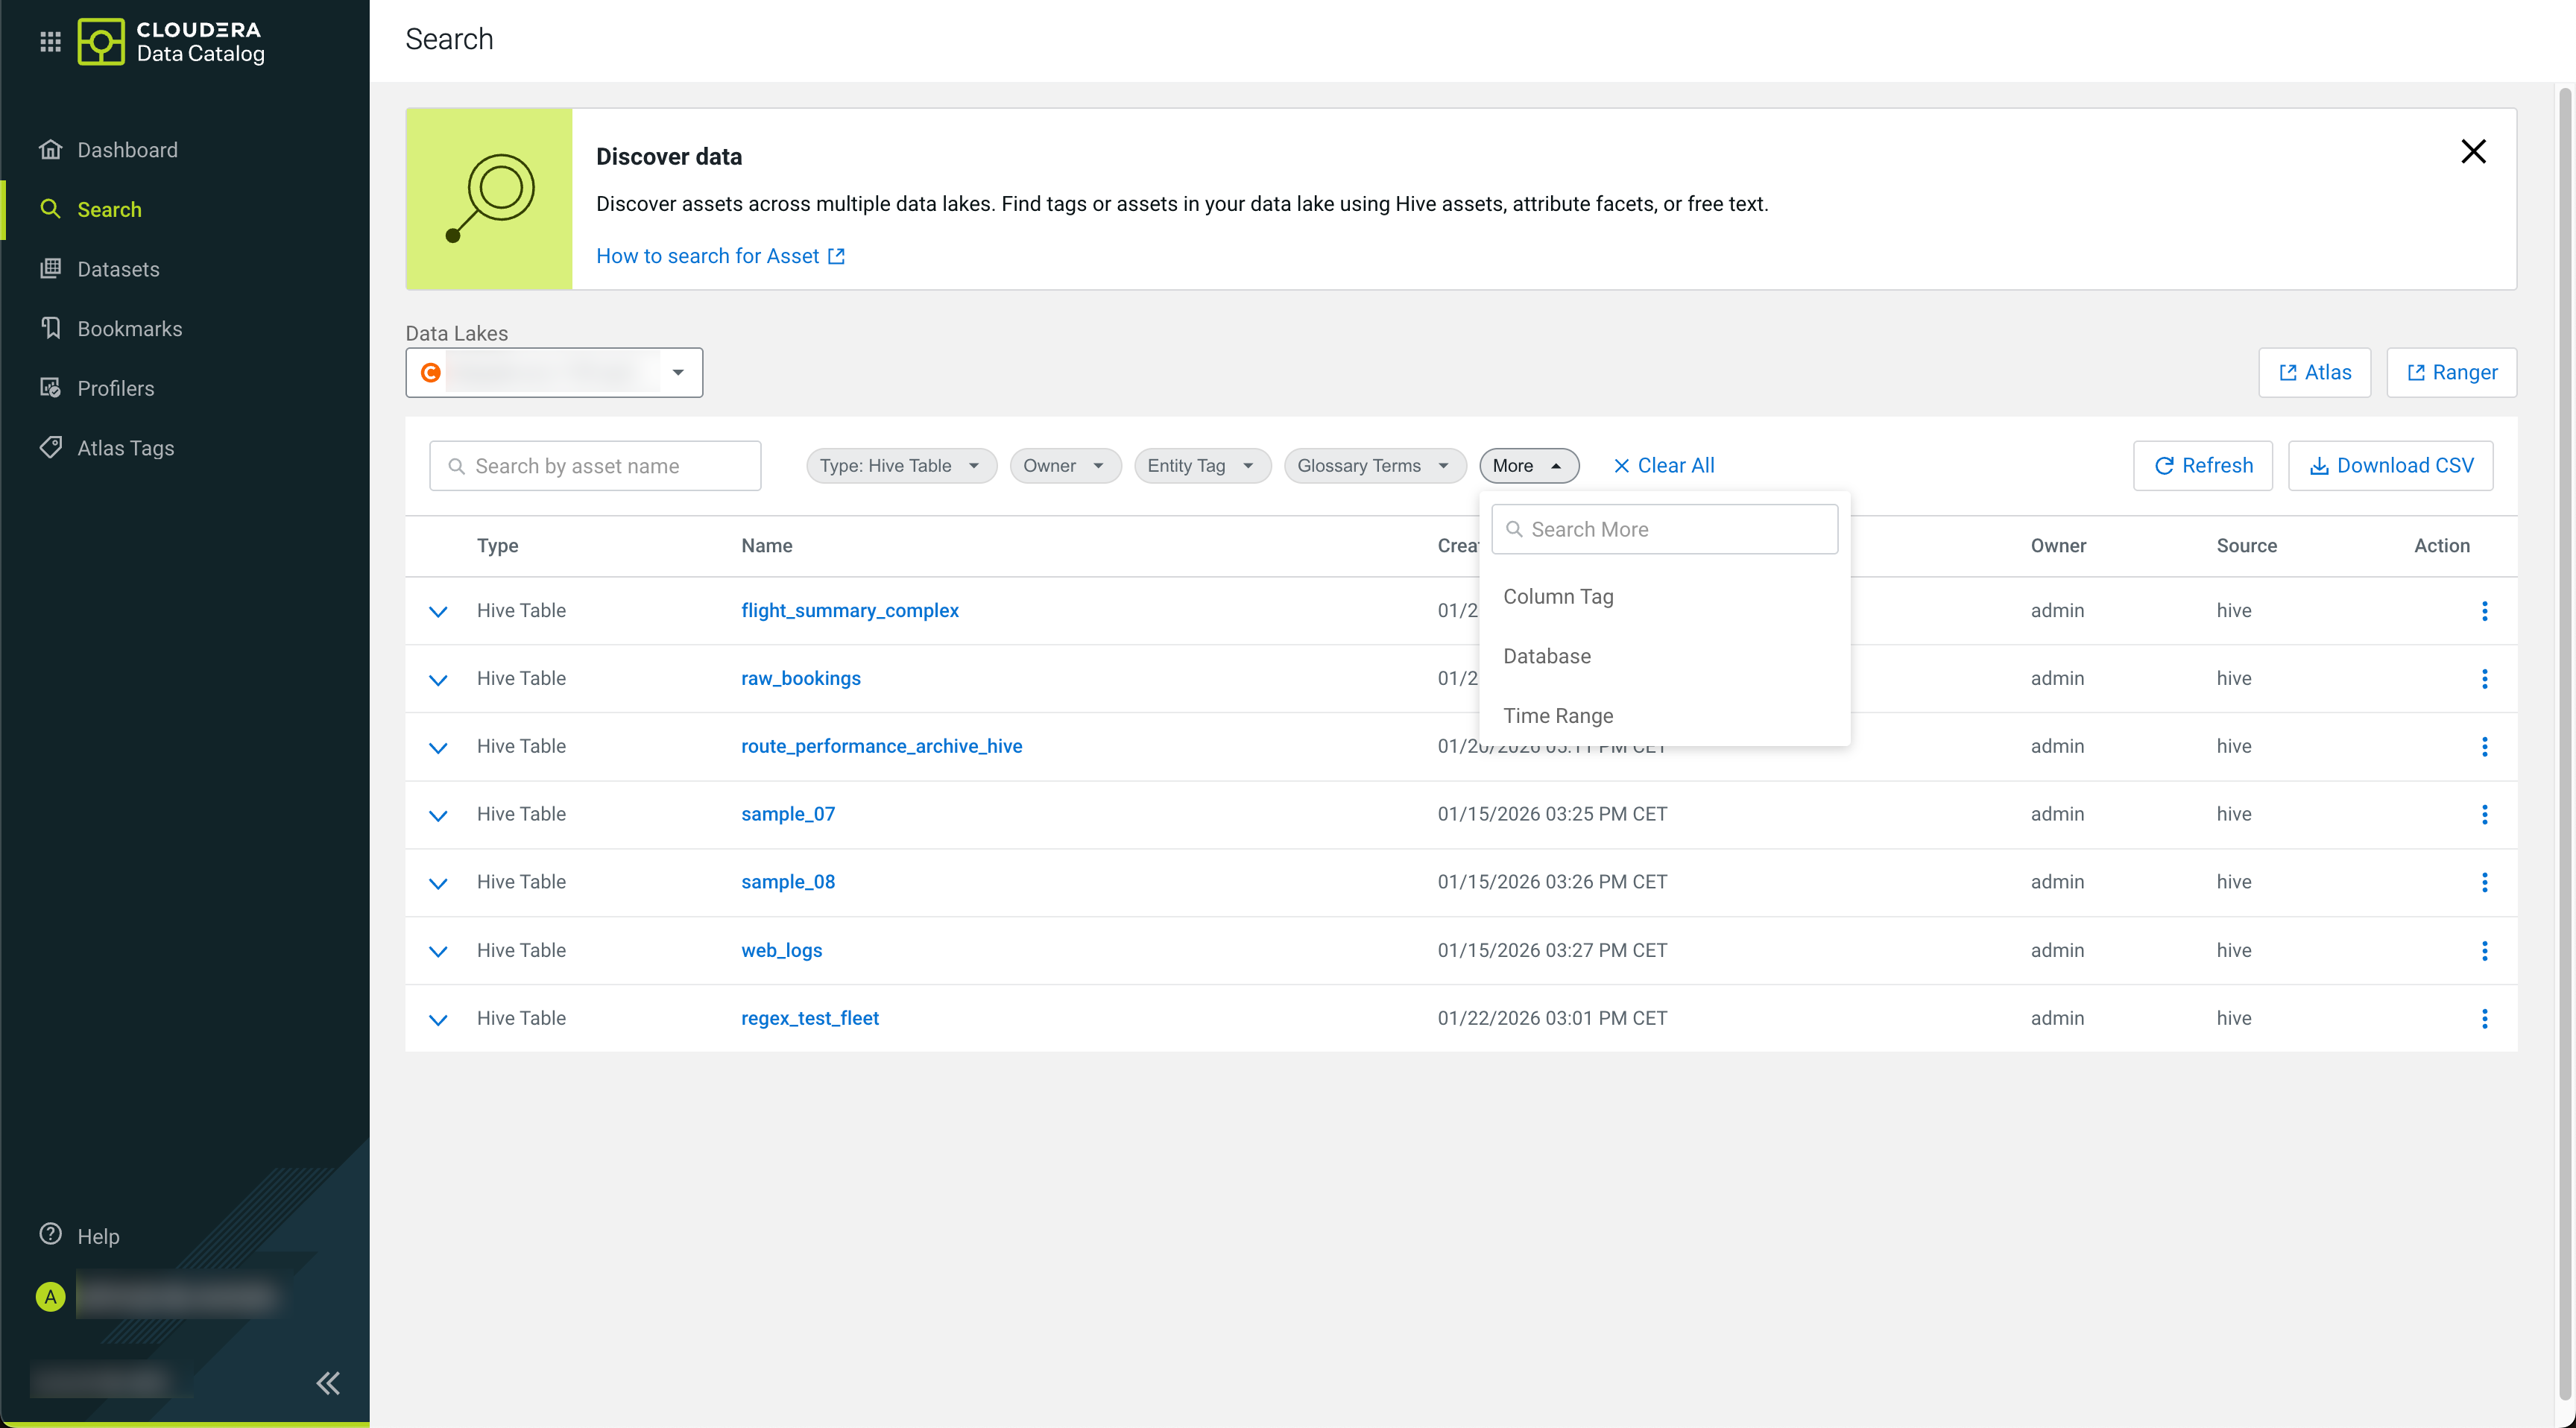This screenshot has height=1428, width=2576.
Task: Open Bookmarks from the sidebar
Action: click(129, 329)
